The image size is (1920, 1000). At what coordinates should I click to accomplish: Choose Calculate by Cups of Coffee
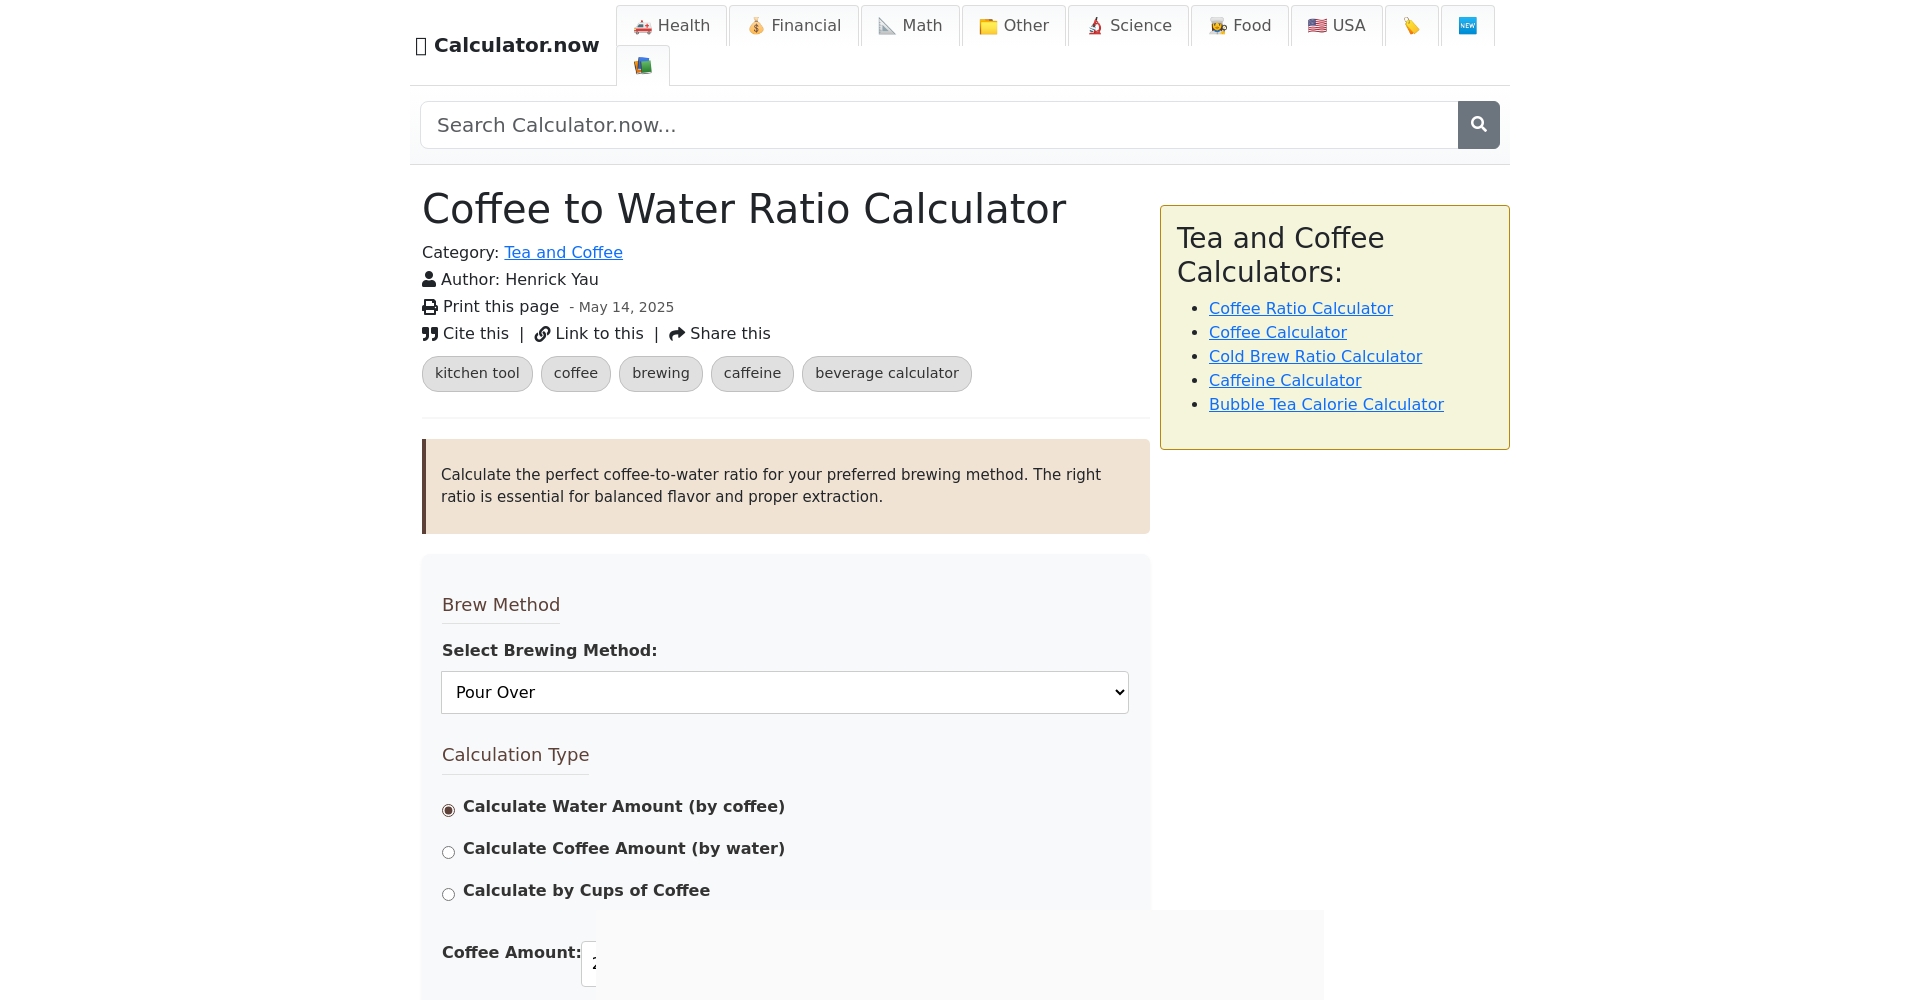[x=449, y=894]
